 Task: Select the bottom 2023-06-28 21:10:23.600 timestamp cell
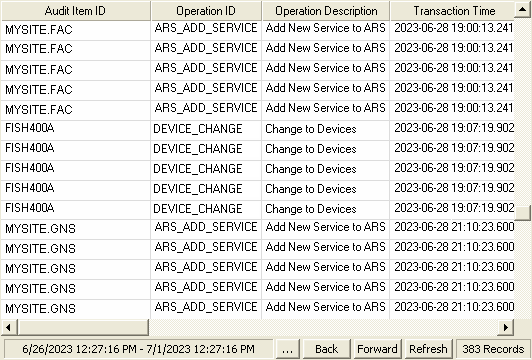click(x=452, y=309)
